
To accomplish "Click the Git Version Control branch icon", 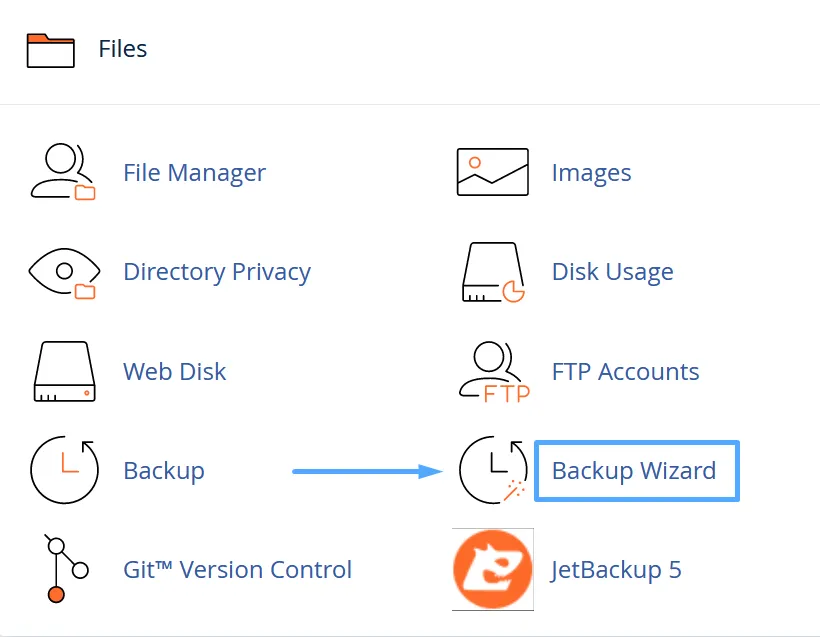I will [64, 569].
